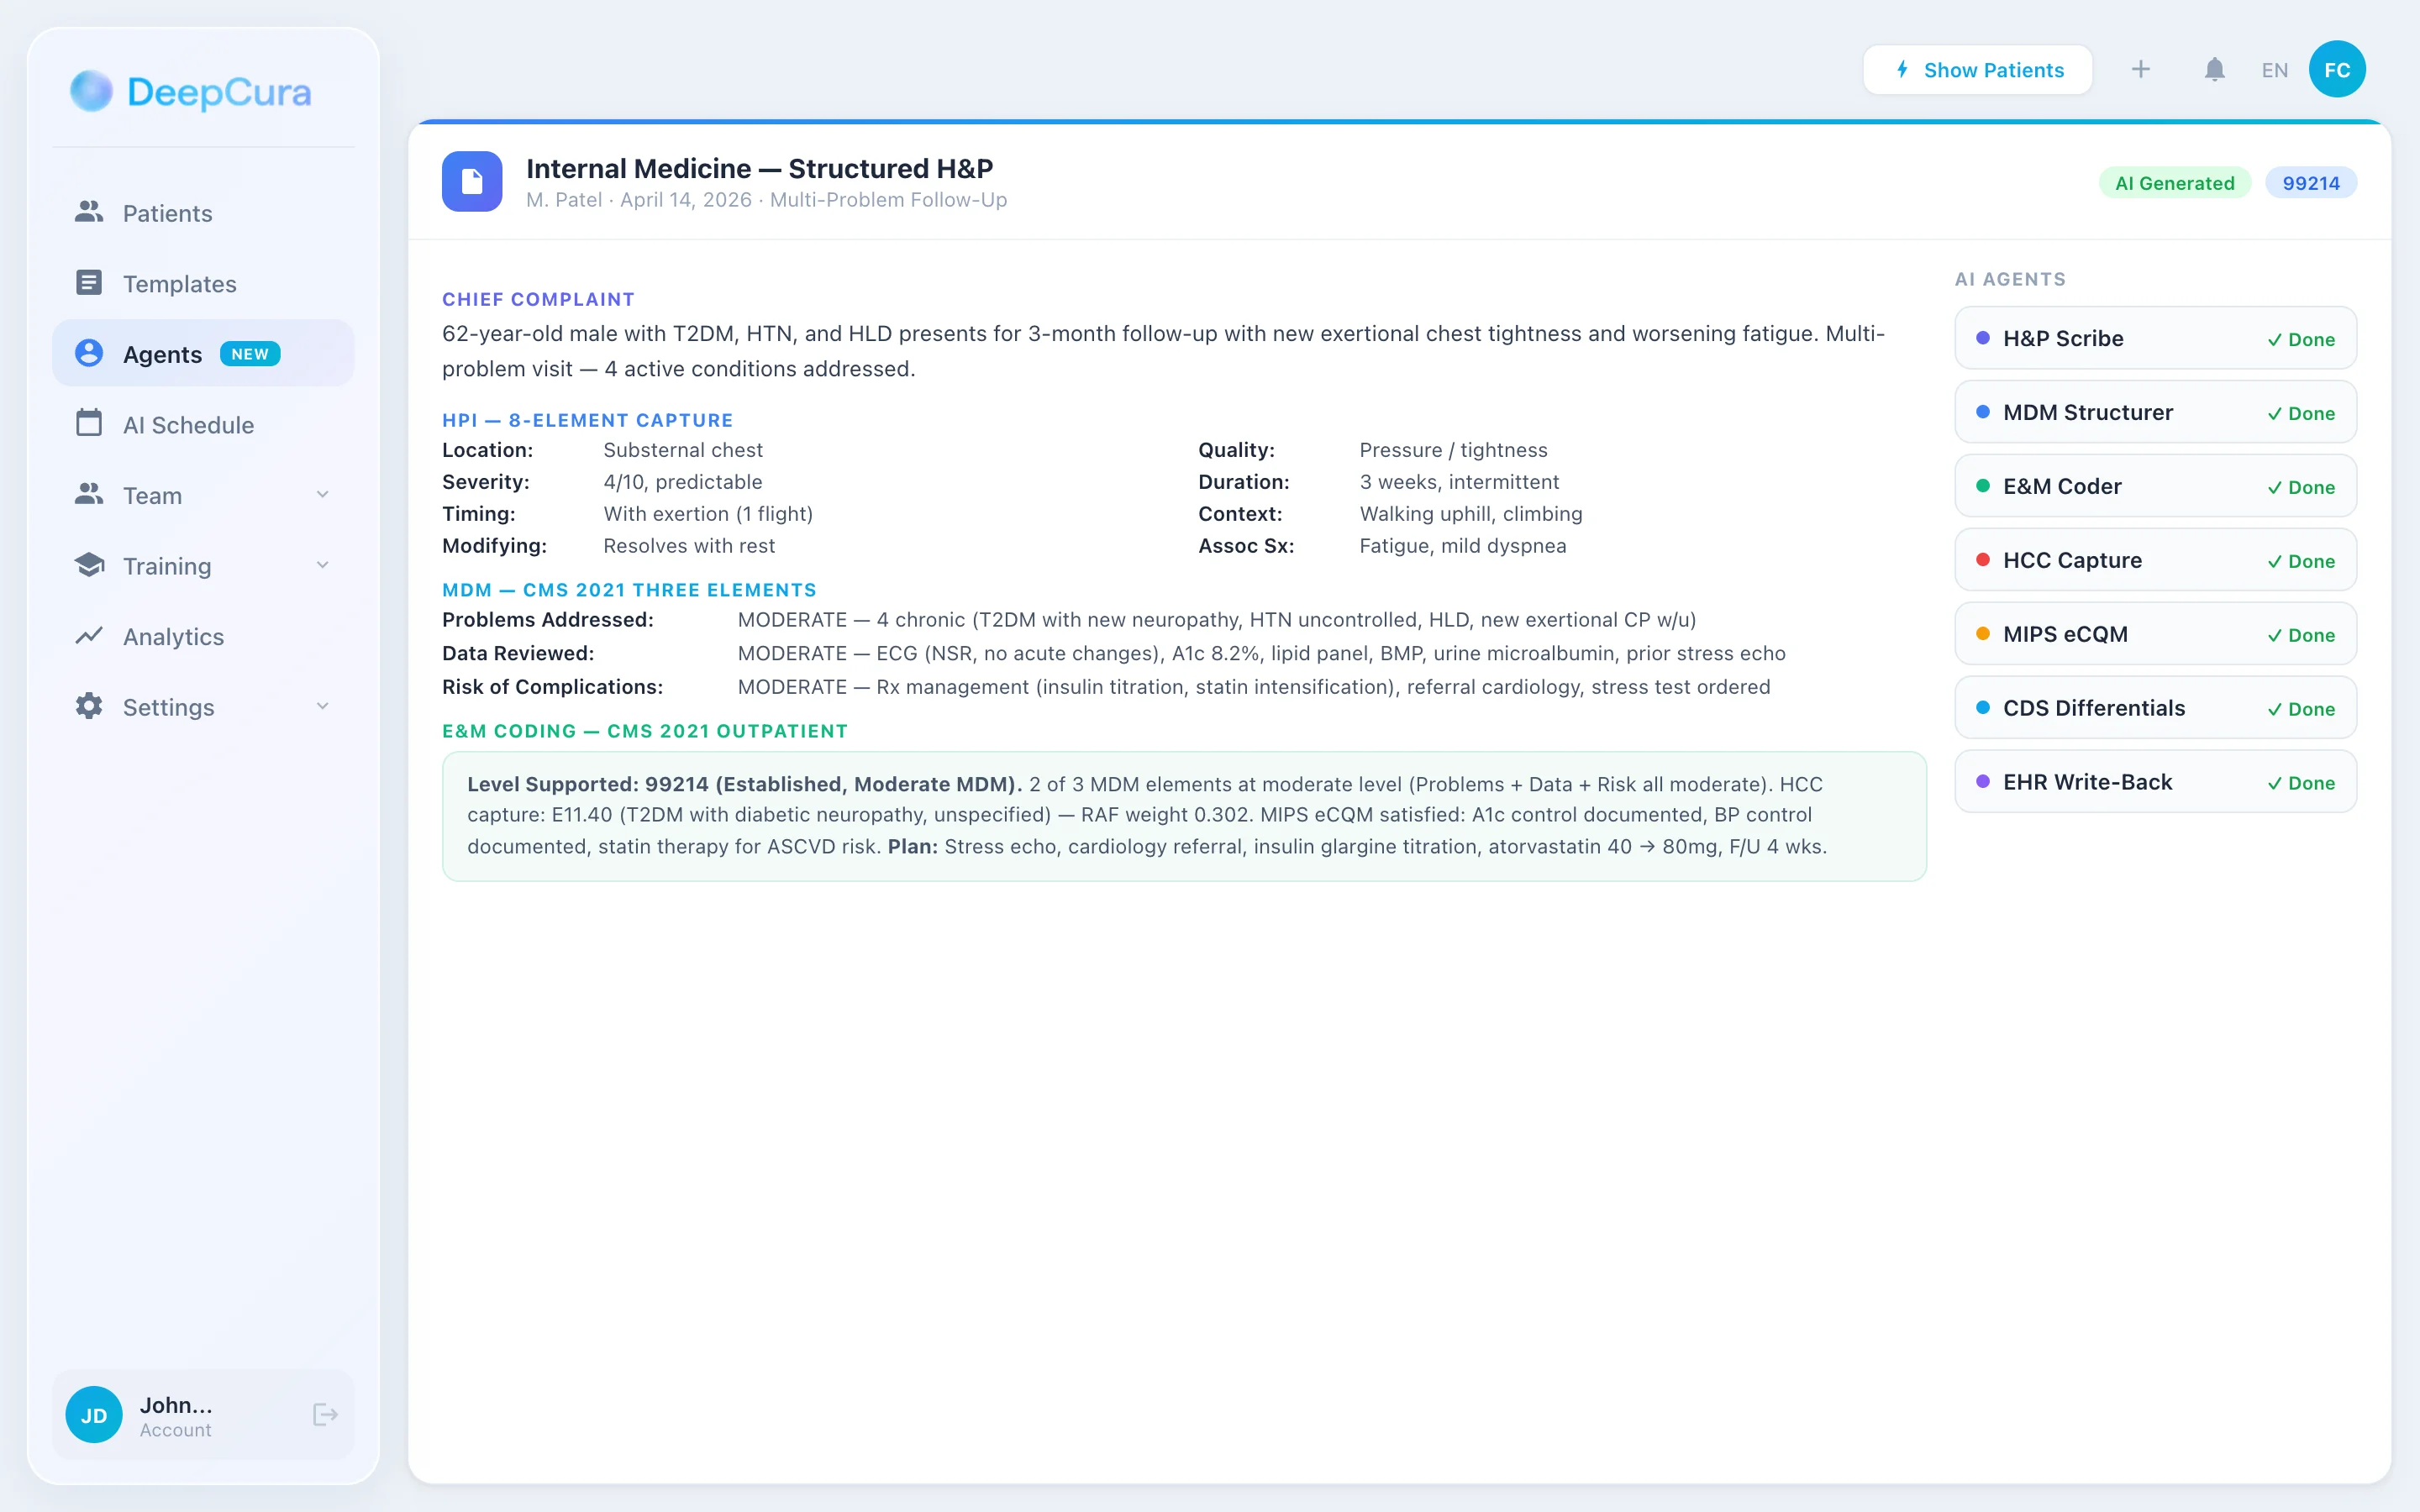Click the Templates document icon

point(89,283)
